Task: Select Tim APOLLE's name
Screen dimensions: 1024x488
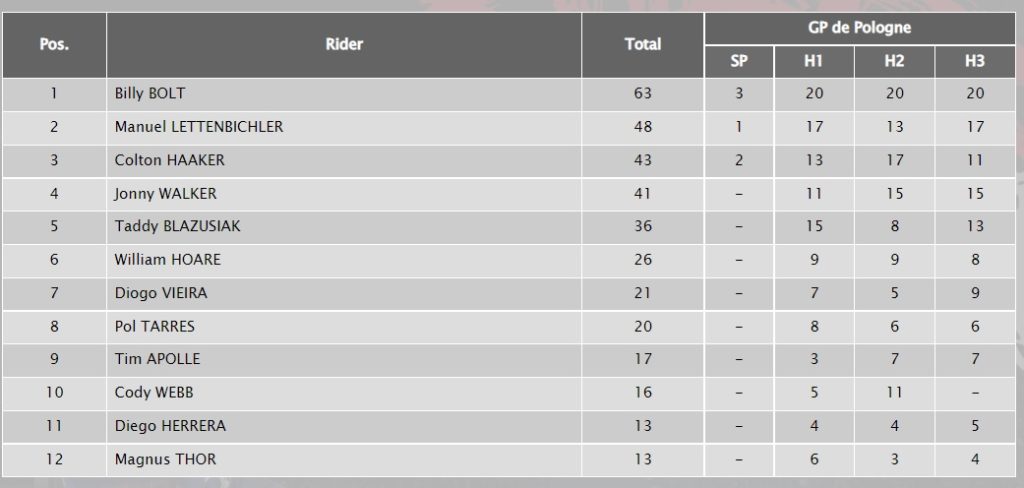Action: (x=158, y=359)
